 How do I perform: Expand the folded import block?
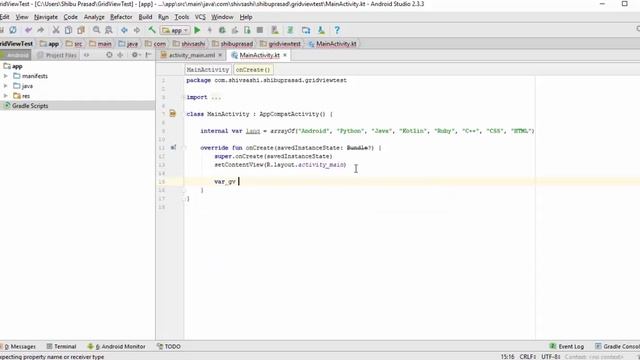tap(183, 97)
